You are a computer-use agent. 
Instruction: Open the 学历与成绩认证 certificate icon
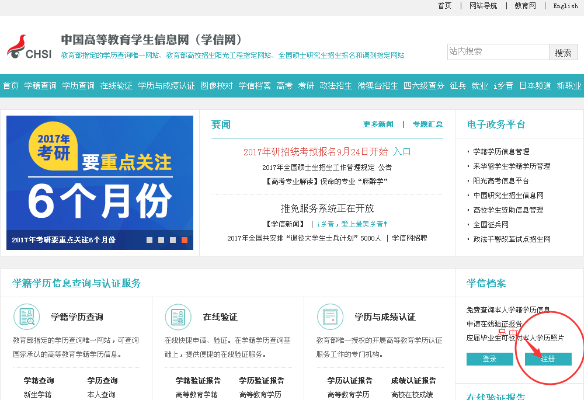click(330, 317)
